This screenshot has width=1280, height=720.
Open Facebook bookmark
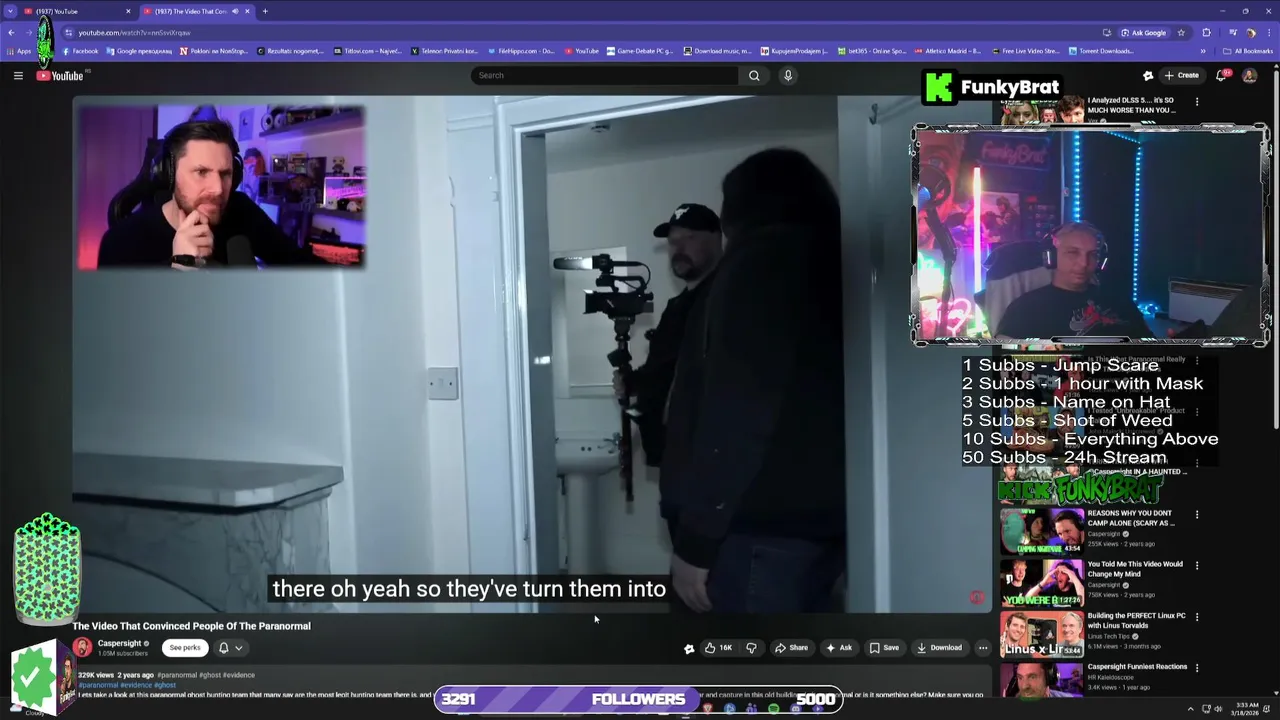[x=80, y=51]
